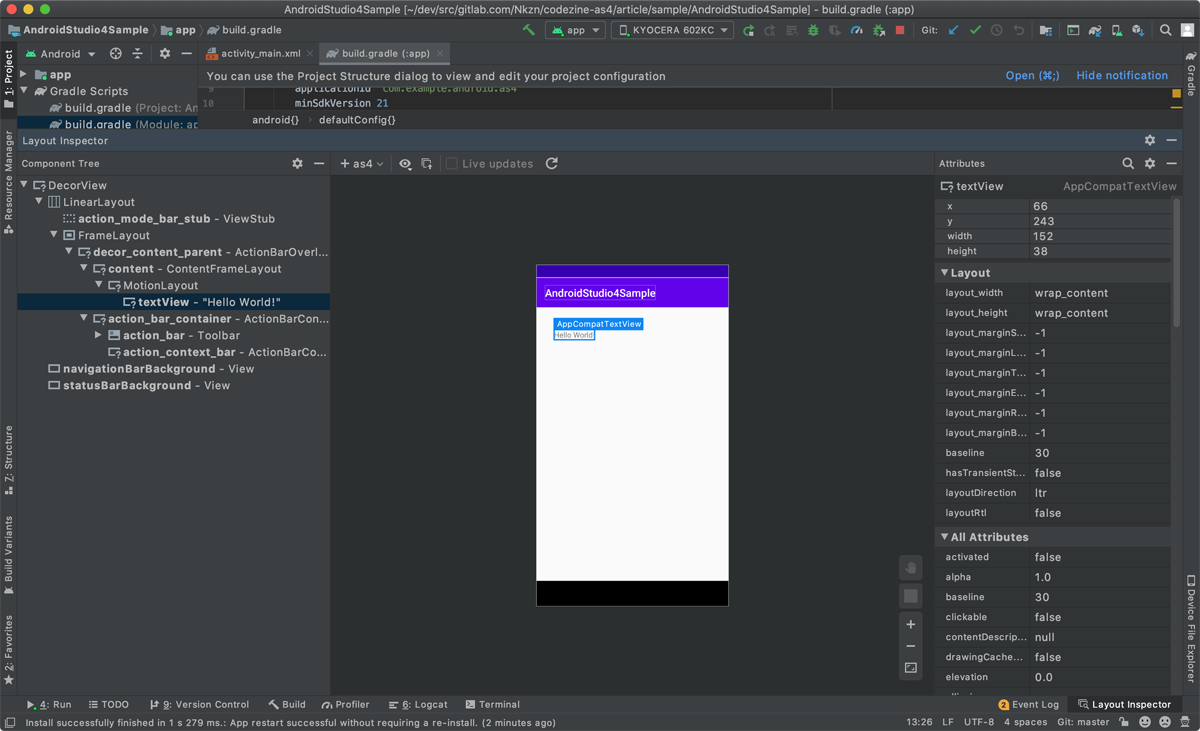Open the Device File Explorer side panel
Viewport: 1200px width, 731px height.
(x=1191, y=628)
